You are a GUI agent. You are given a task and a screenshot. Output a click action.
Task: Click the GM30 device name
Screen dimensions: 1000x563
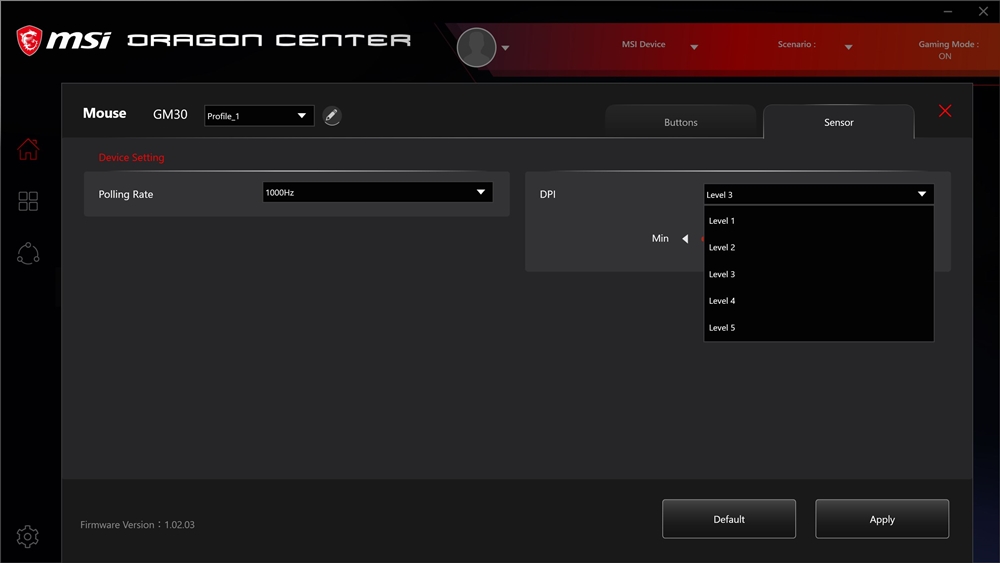[x=170, y=114]
